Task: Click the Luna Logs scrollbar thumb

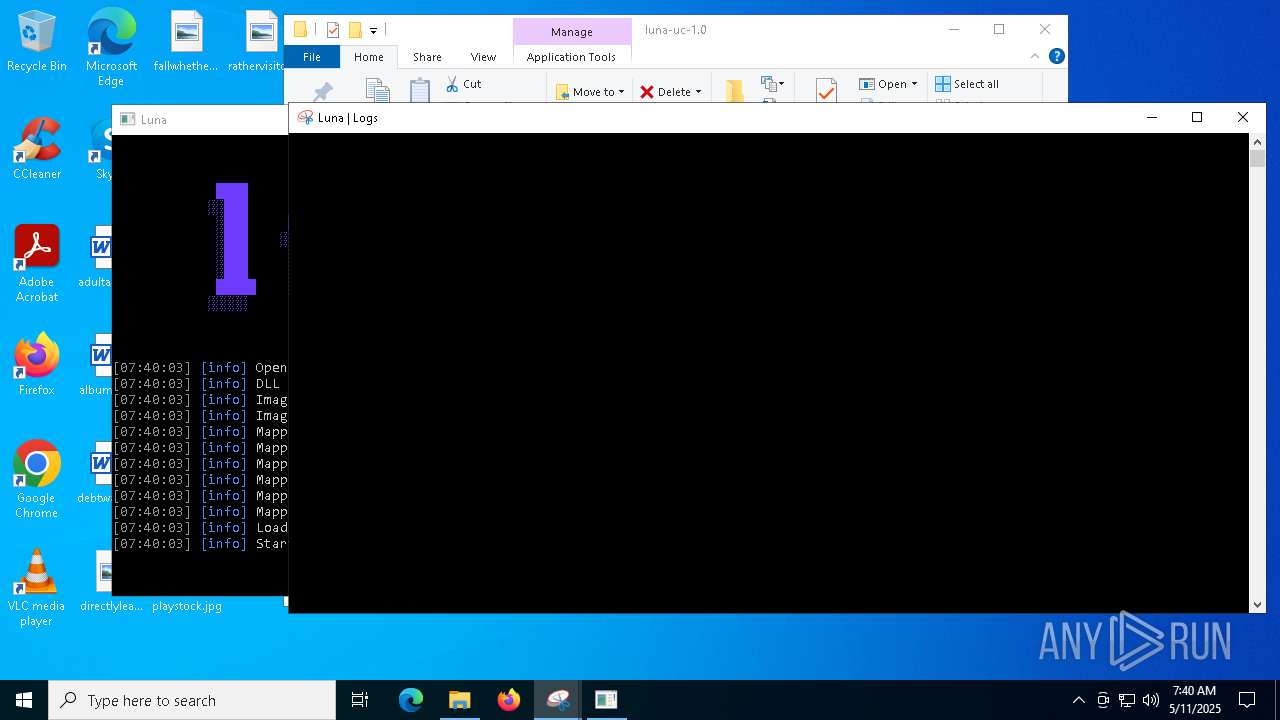Action: click(1258, 158)
